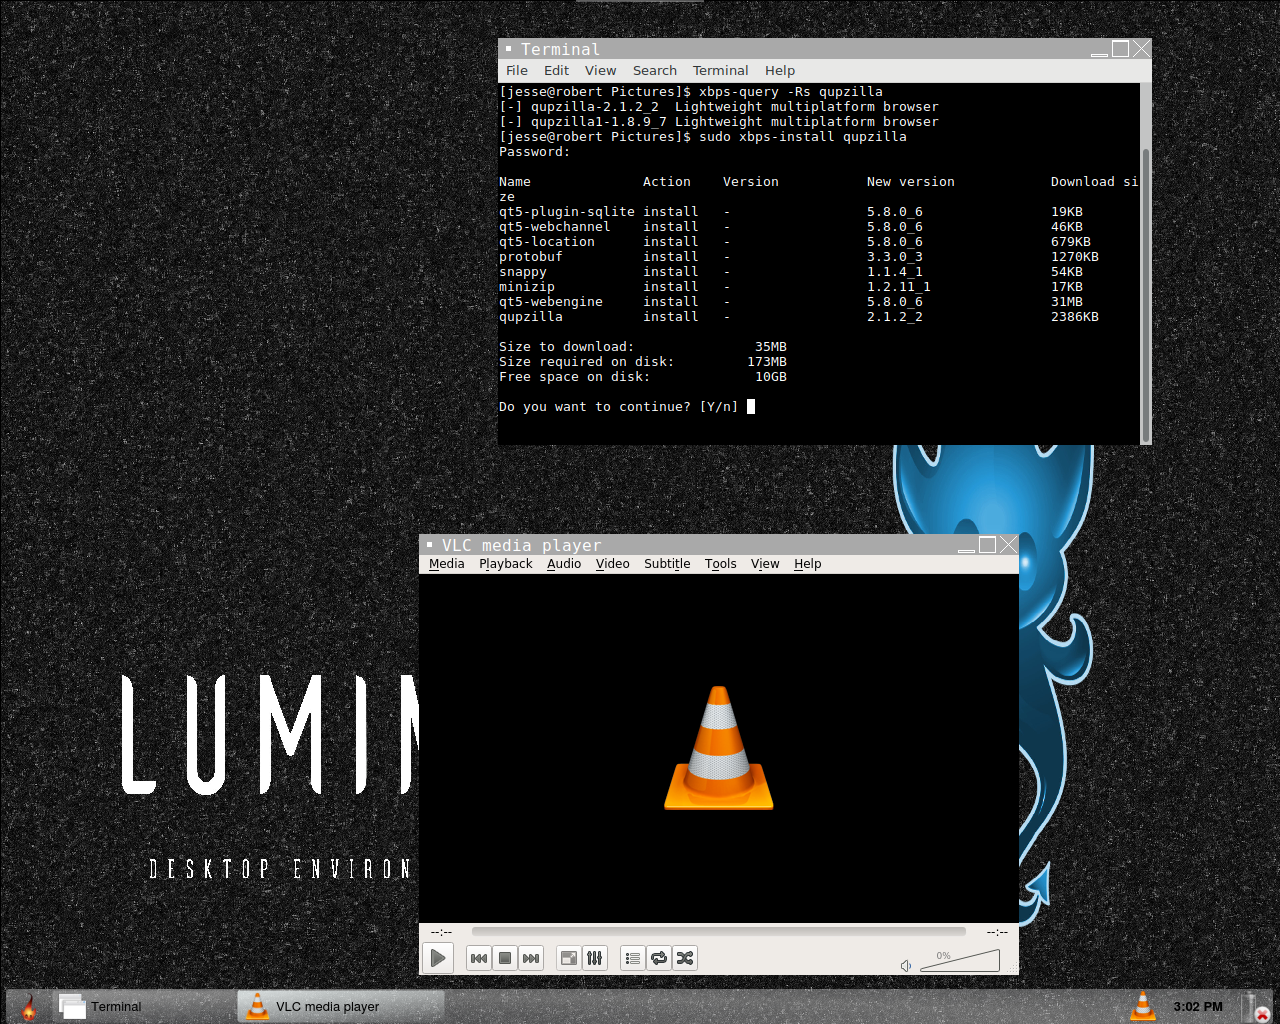Toggle VLC random shuffle mode

pyautogui.click(x=685, y=958)
